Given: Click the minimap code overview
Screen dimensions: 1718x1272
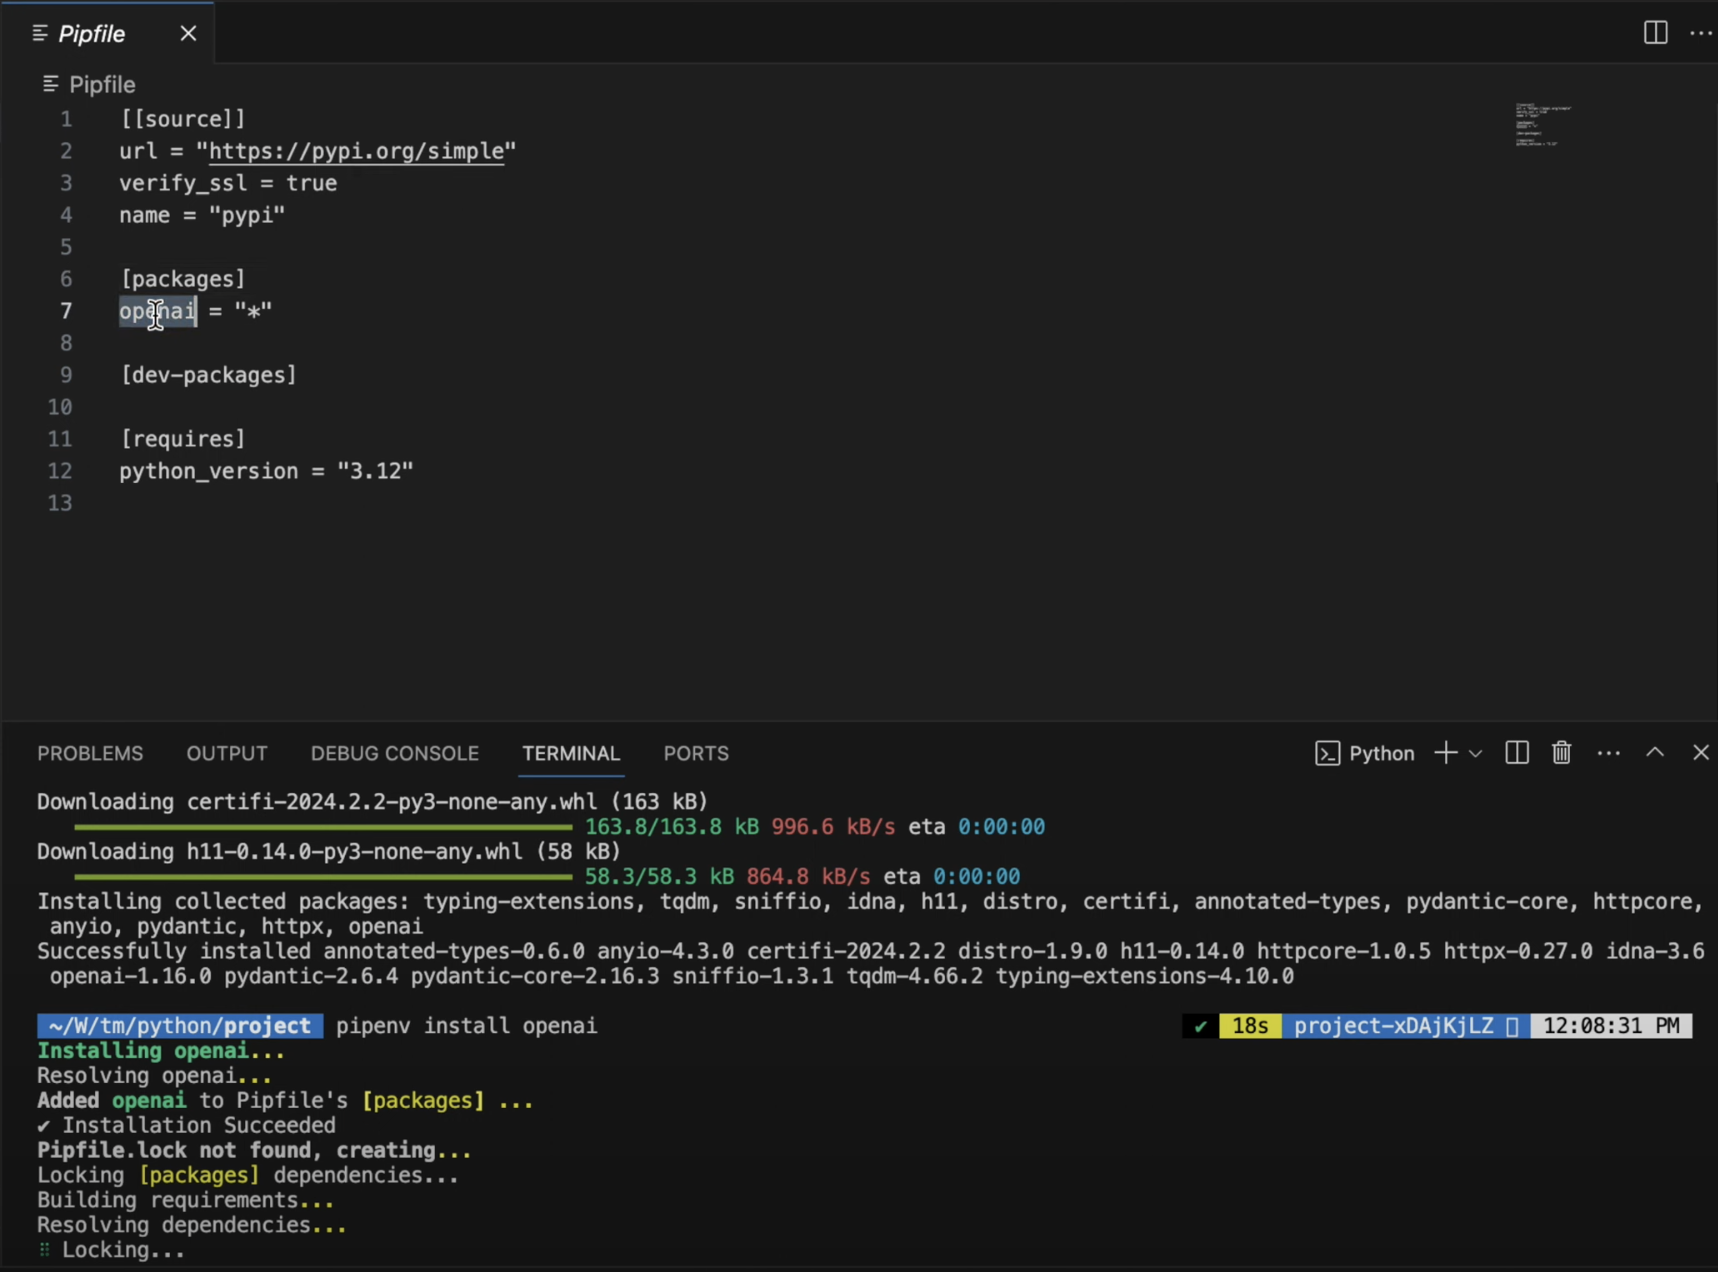Looking at the screenshot, I should tap(1543, 125).
